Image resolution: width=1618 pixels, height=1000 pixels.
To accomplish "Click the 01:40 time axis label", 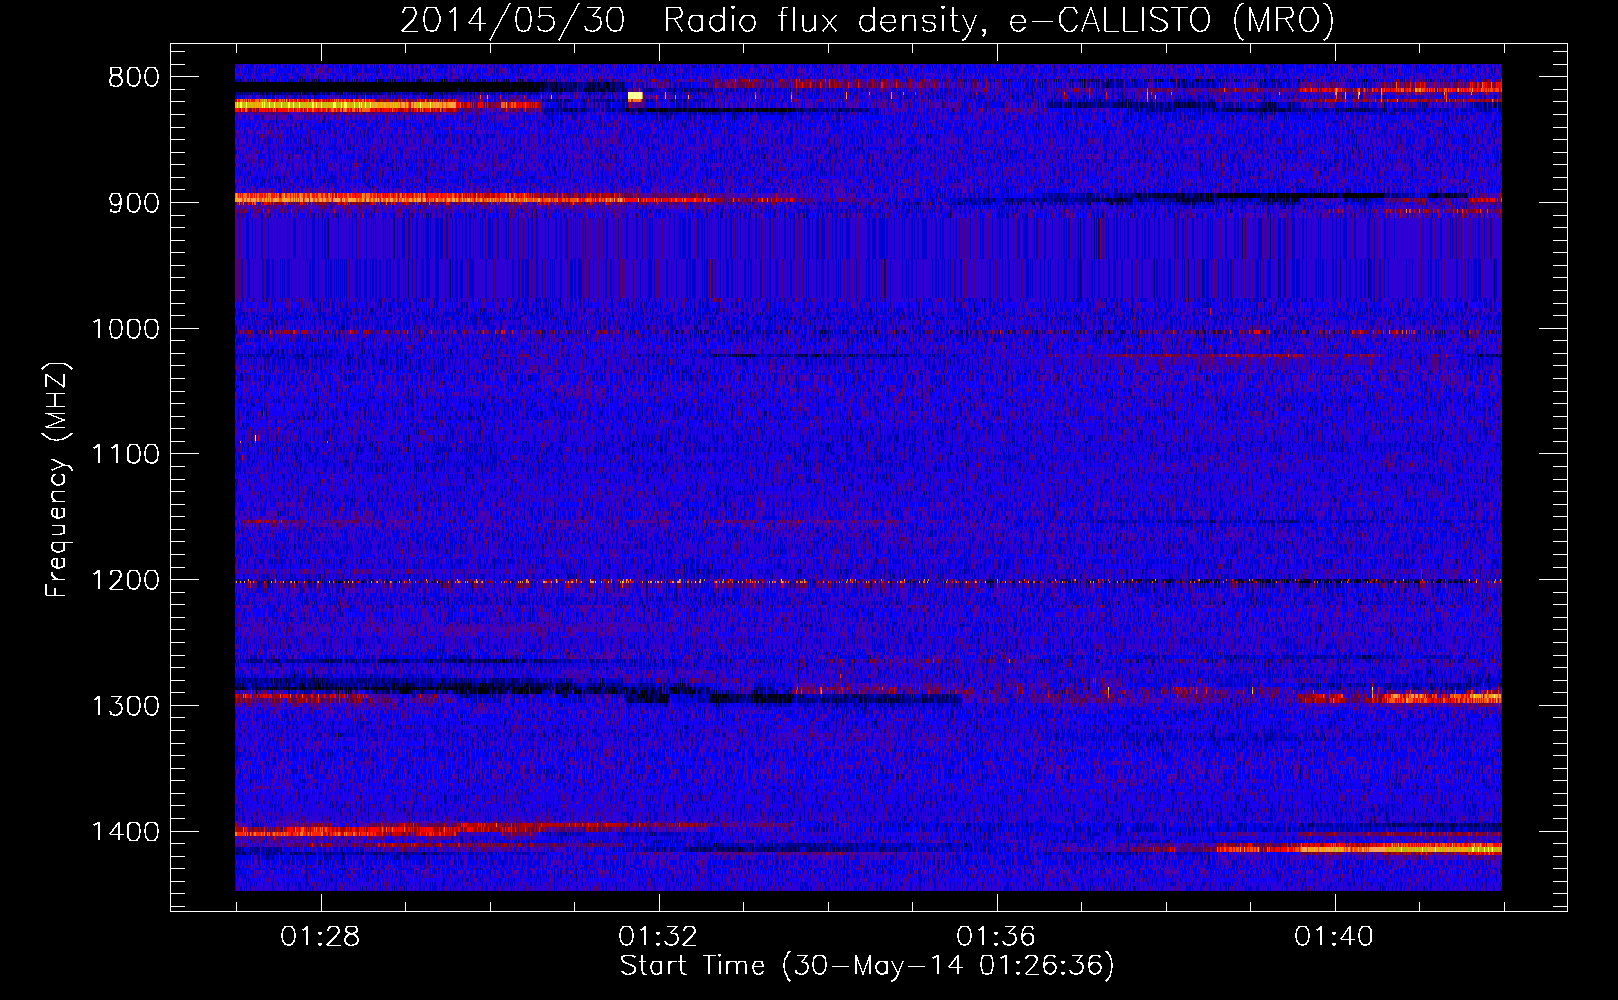I will point(1334,937).
